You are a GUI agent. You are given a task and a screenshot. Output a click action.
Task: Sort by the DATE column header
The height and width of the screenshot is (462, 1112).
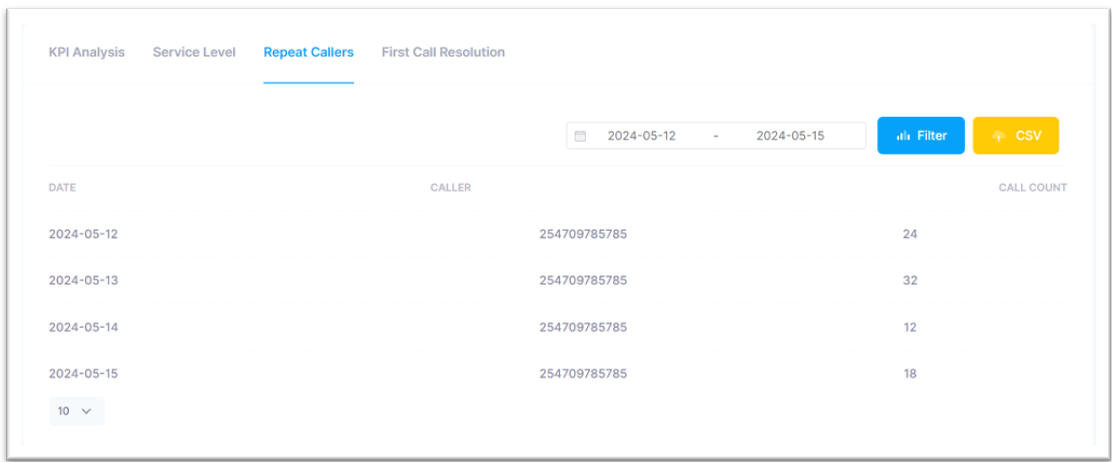pos(62,188)
